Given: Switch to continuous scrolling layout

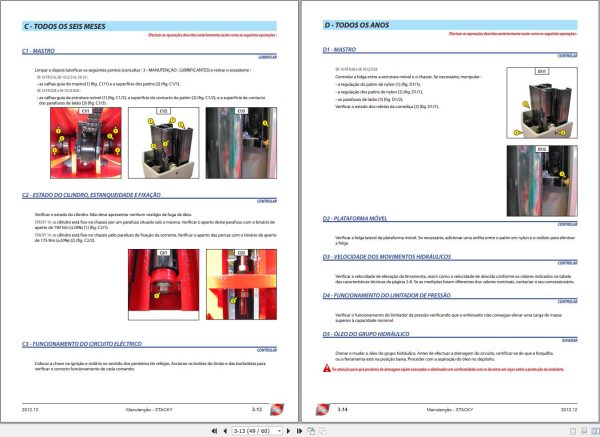Looking at the screenshot, I should pos(584,431).
